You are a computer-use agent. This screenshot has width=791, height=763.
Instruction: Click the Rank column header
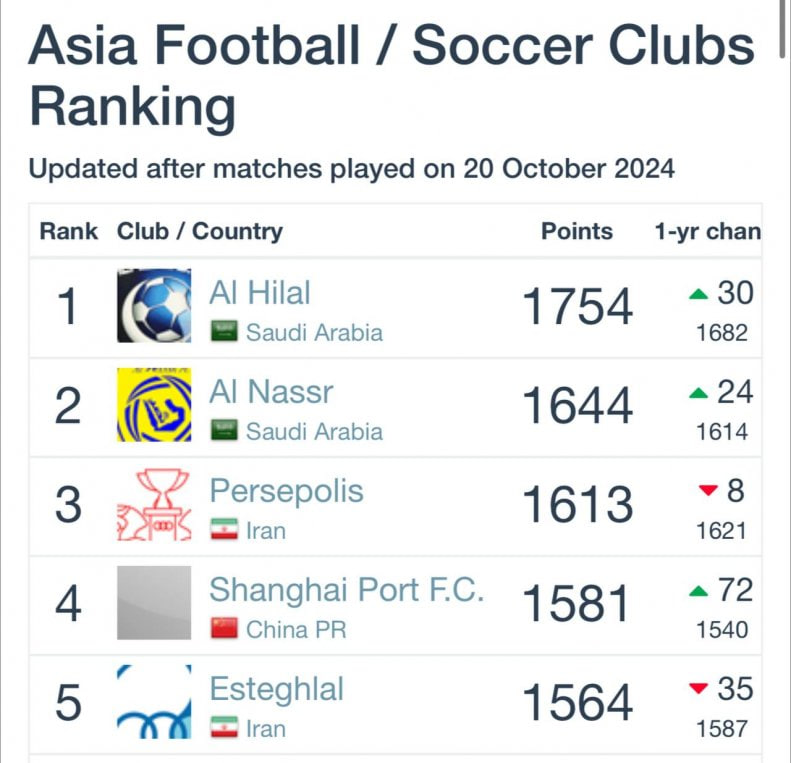tap(69, 232)
